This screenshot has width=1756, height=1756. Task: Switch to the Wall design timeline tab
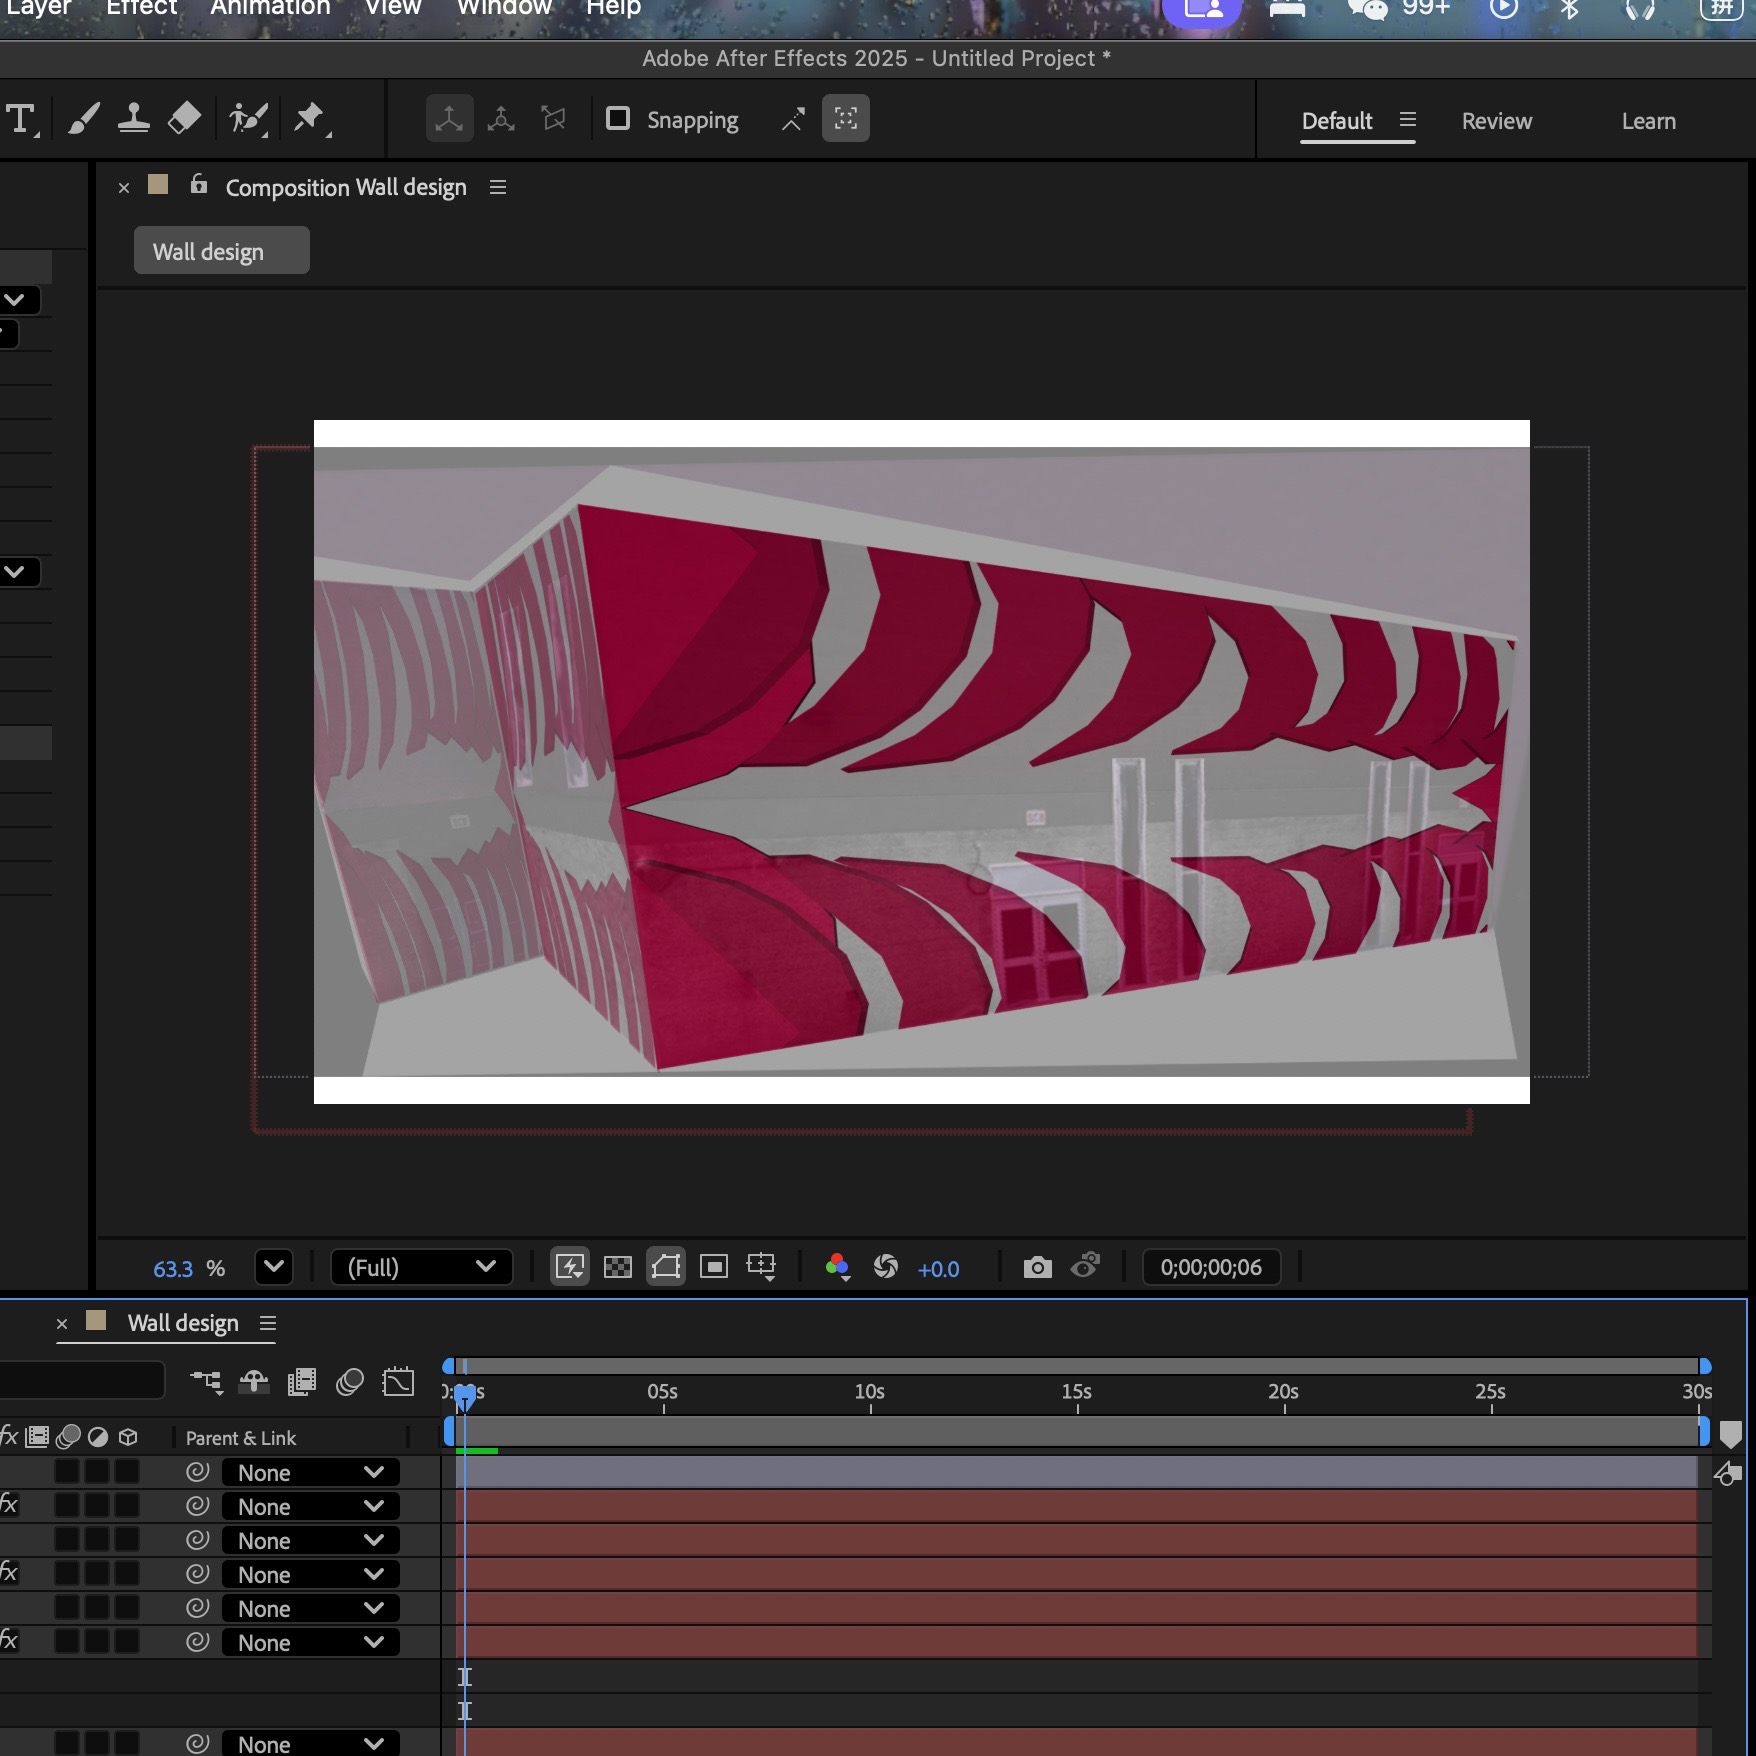click(x=181, y=1322)
